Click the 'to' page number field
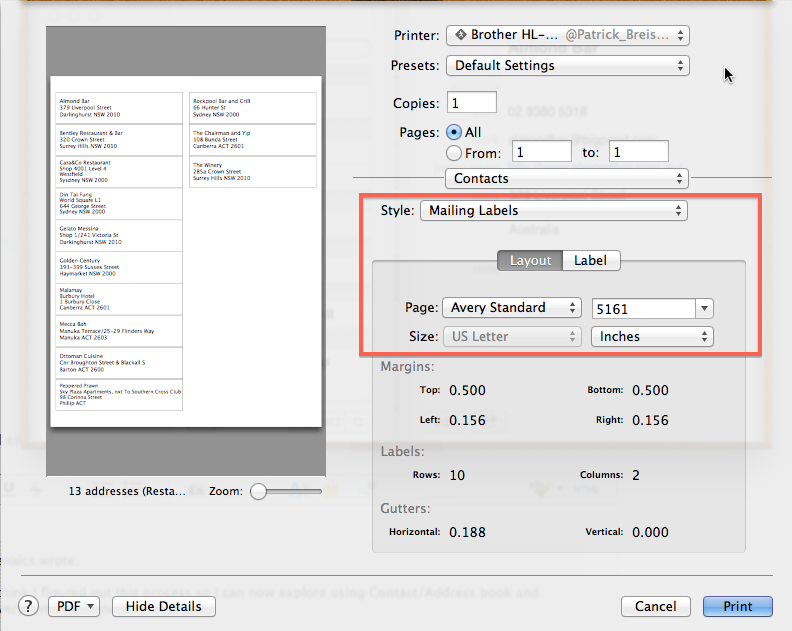 point(638,152)
